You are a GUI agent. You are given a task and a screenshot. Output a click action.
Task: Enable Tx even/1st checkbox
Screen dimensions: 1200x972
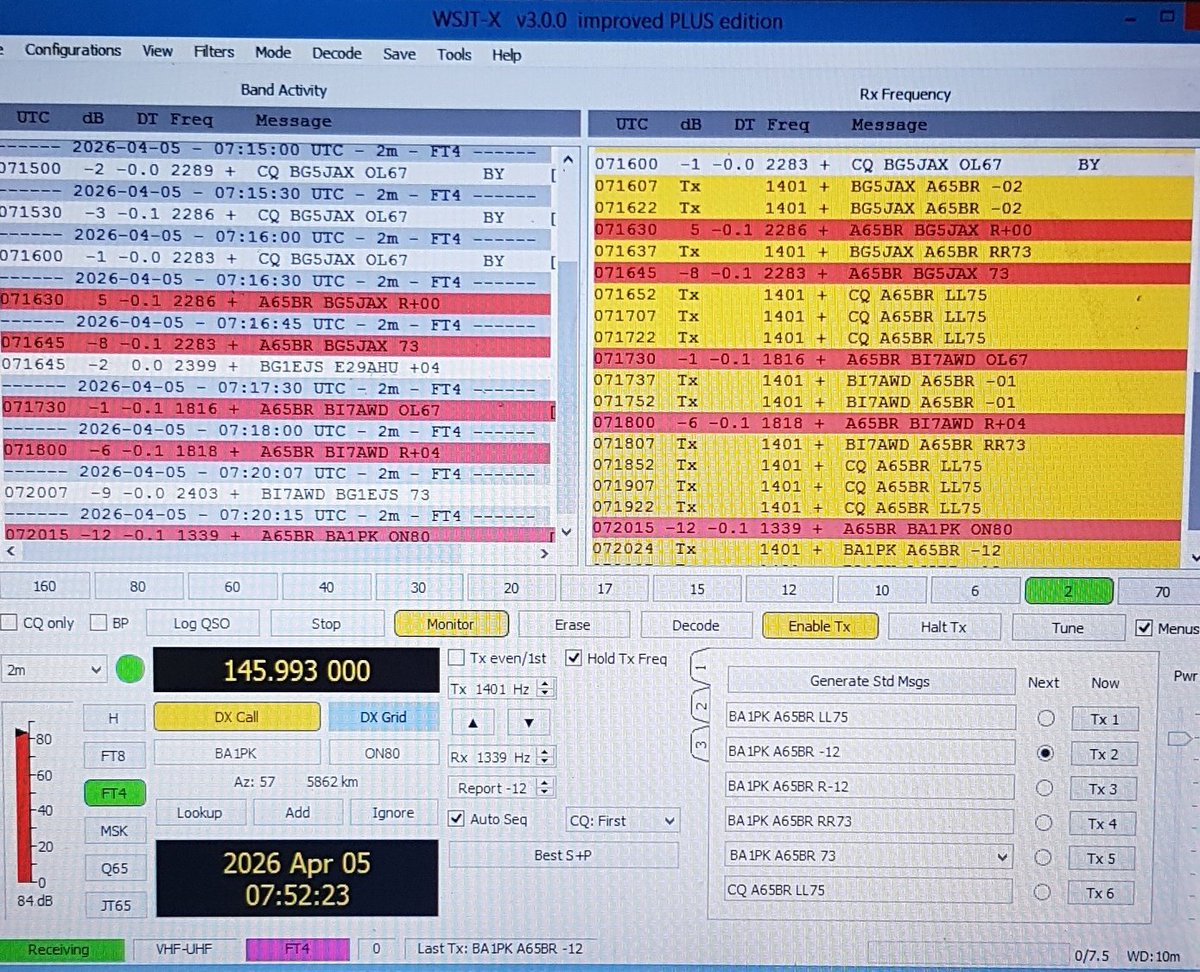click(456, 658)
